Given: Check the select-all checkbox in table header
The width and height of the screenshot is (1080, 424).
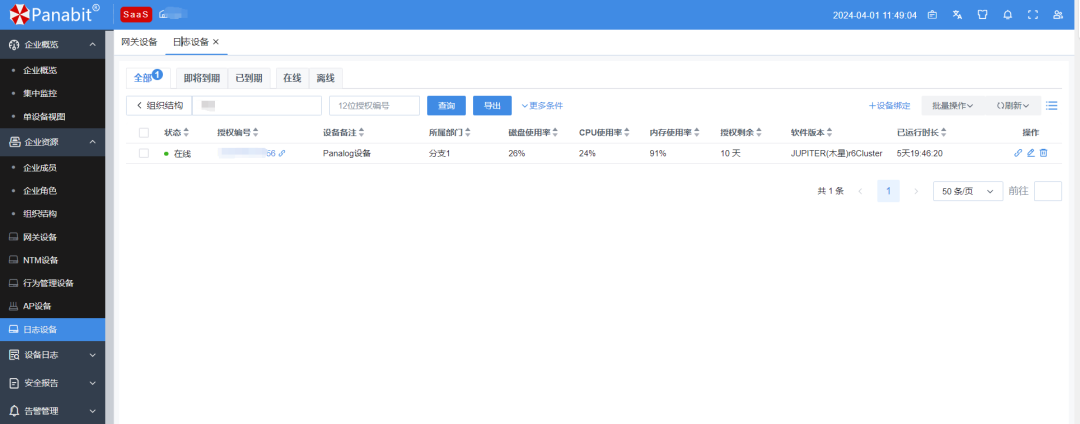Looking at the screenshot, I should pyautogui.click(x=143, y=133).
